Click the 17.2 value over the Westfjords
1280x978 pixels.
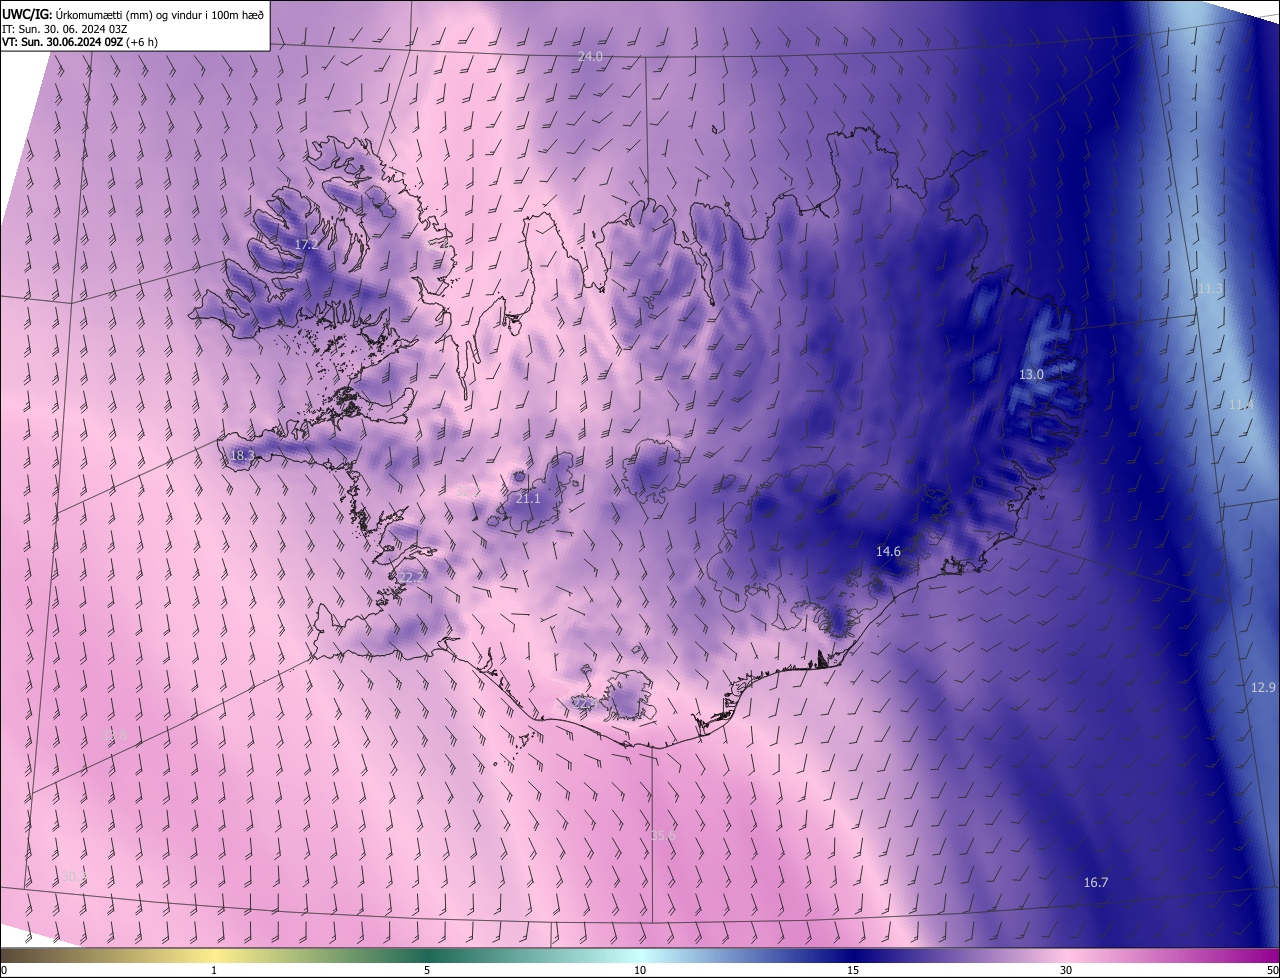tap(306, 244)
